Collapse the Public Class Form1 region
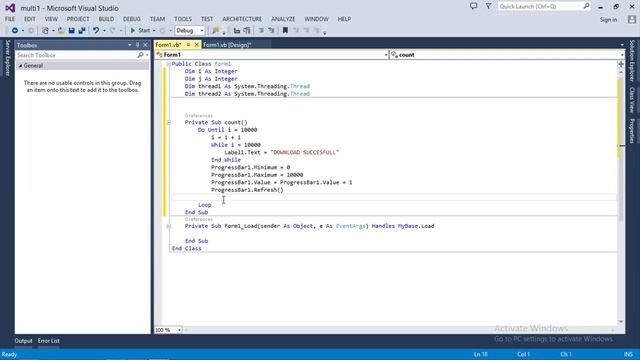This screenshot has width=640, height=360. click(x=168, y=64)
